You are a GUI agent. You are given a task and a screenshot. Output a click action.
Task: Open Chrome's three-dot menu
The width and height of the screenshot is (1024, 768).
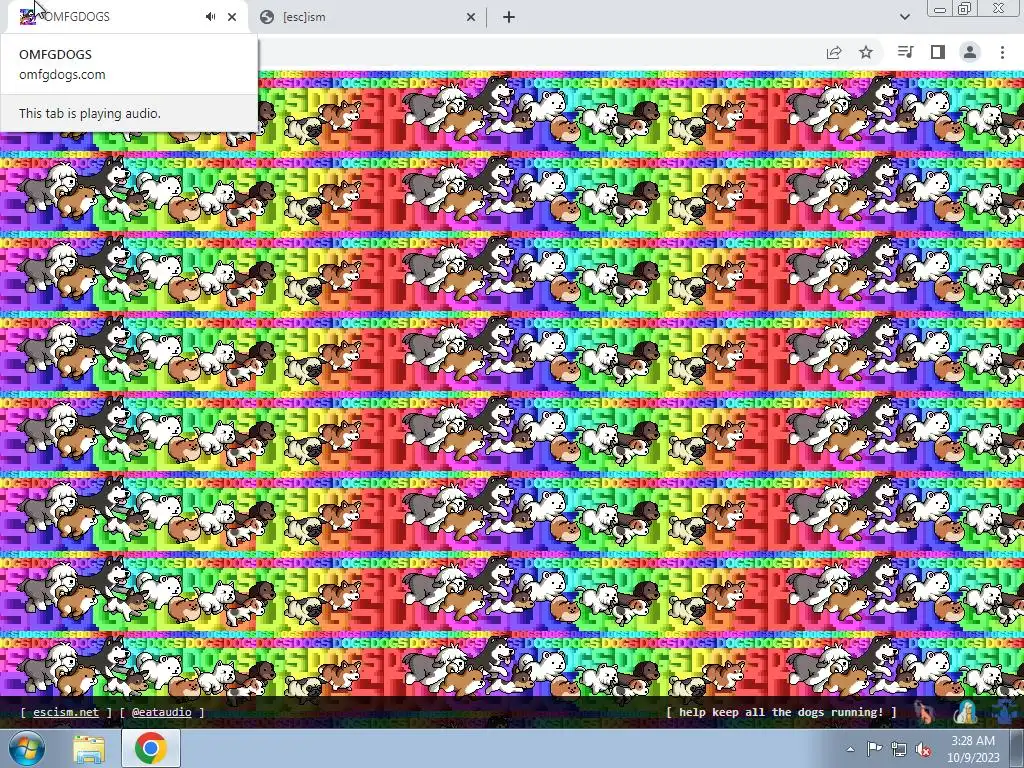(1002, 52)
